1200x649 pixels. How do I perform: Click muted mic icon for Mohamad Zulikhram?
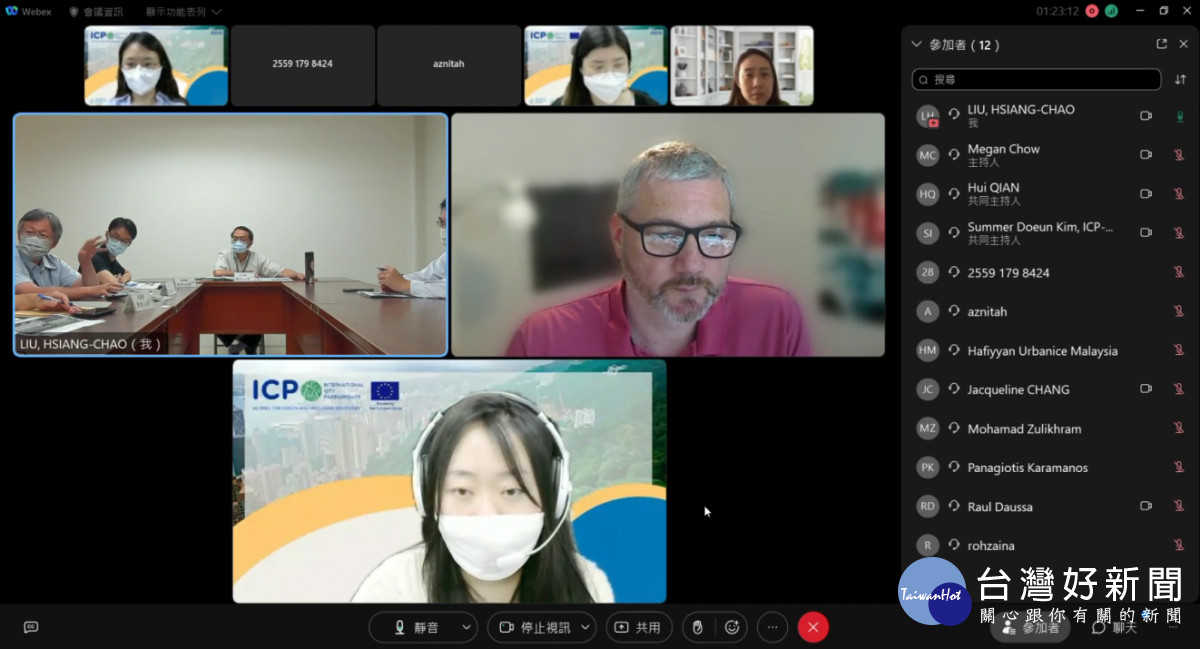tap(1180, 428)
